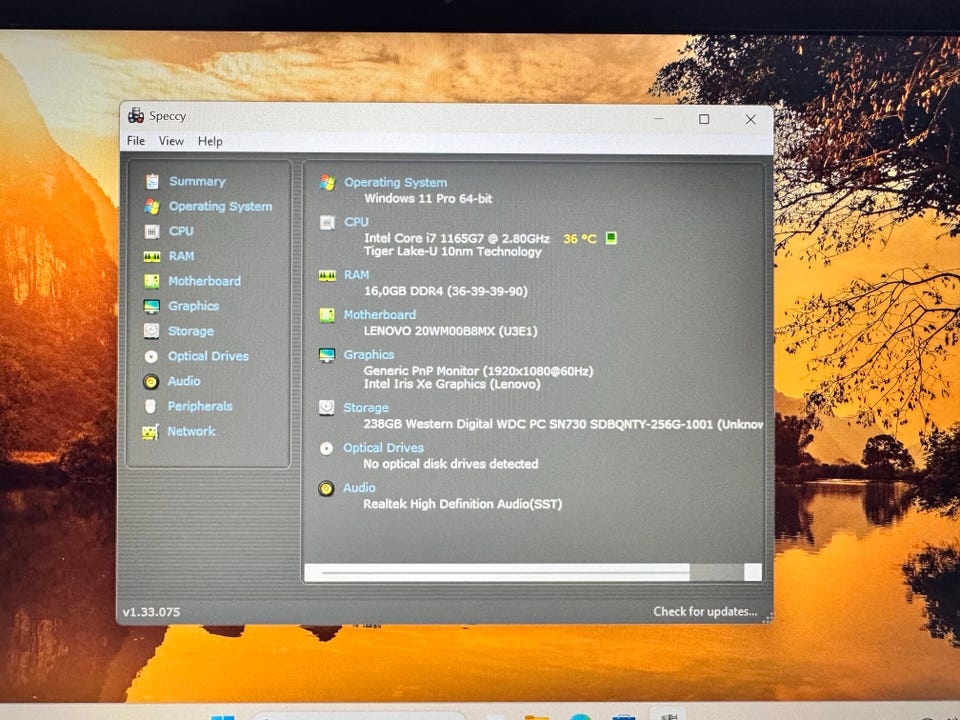This screenshot has height=720, width=960.
Task: Click the Speccy app icon in title bar
Action: click(136, 115)
